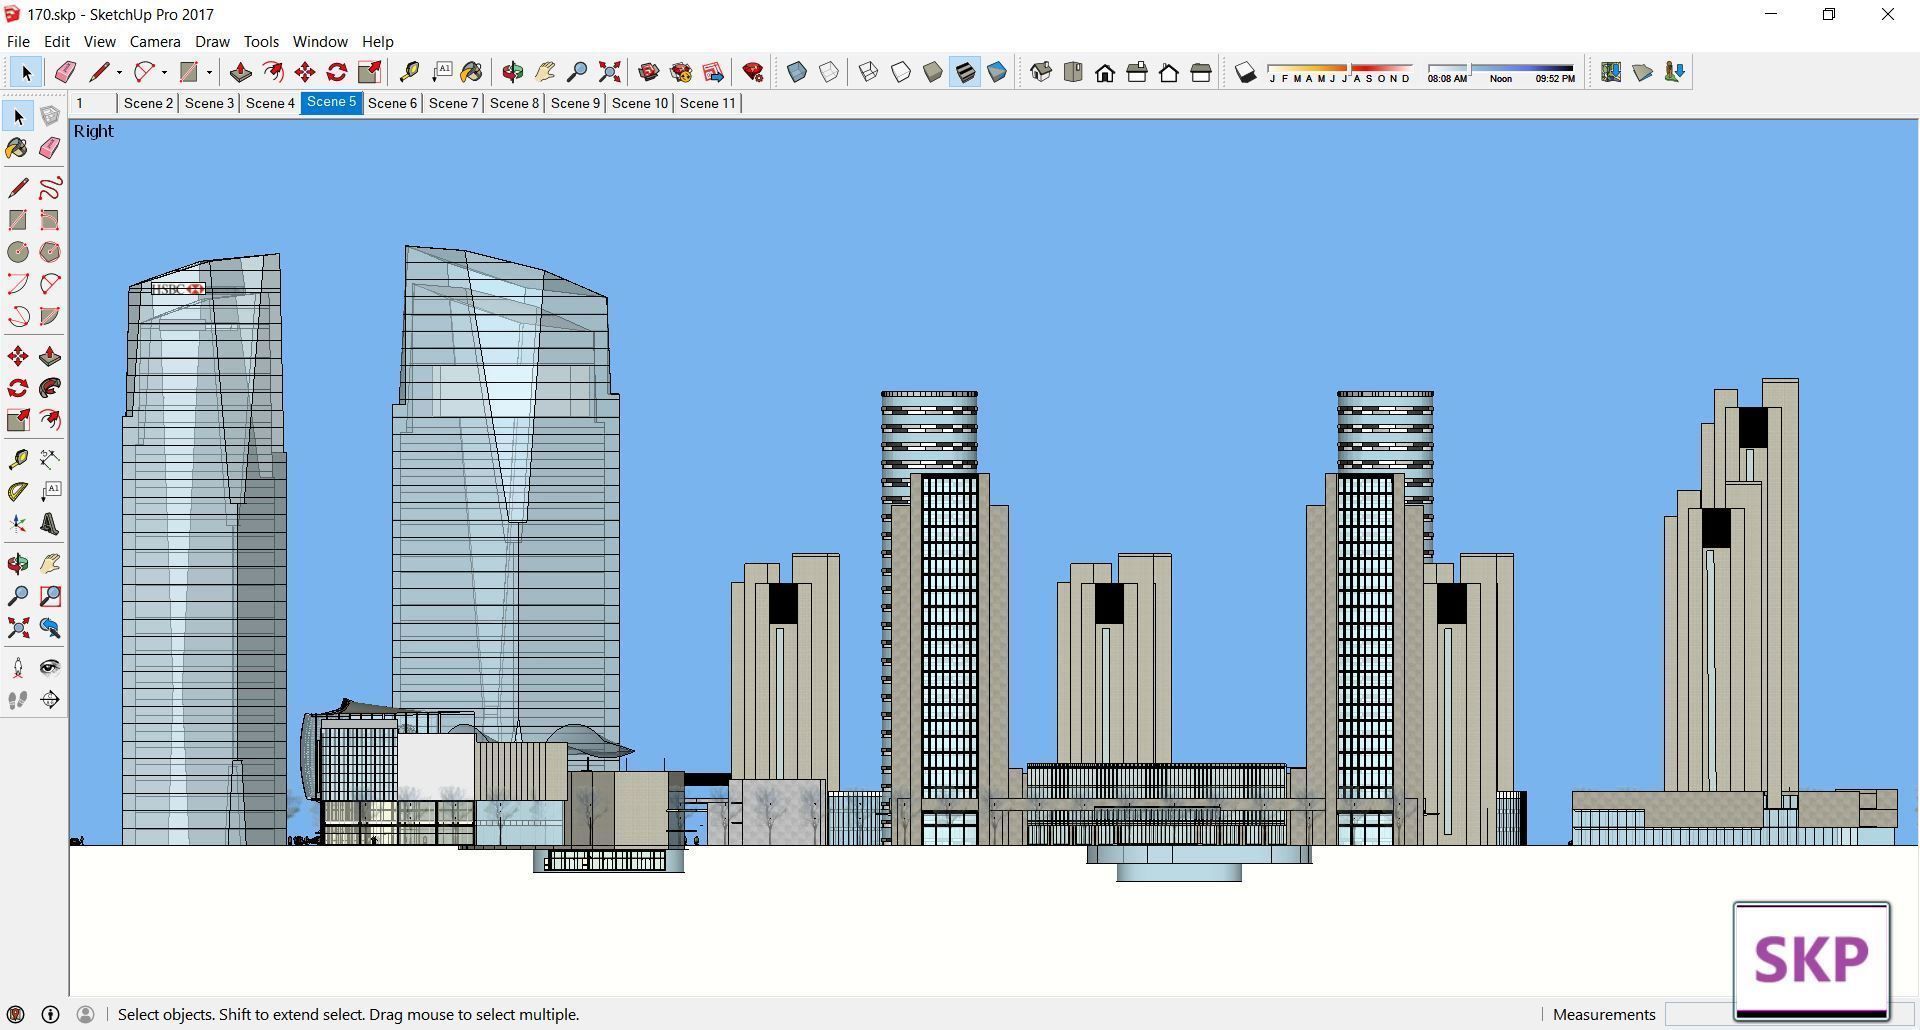Toggle Shadows on or off
The width and height of the screenshot is (1920, 1030).
1245,72
